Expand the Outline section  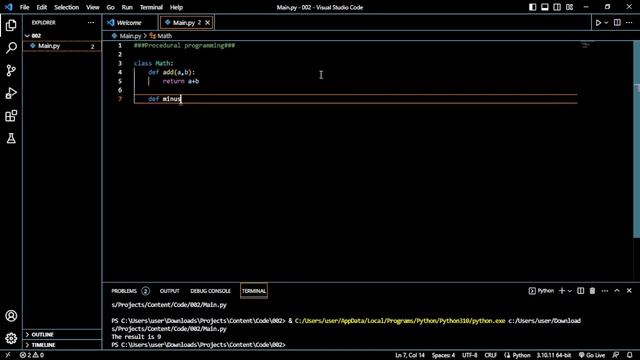pos(62,334)
